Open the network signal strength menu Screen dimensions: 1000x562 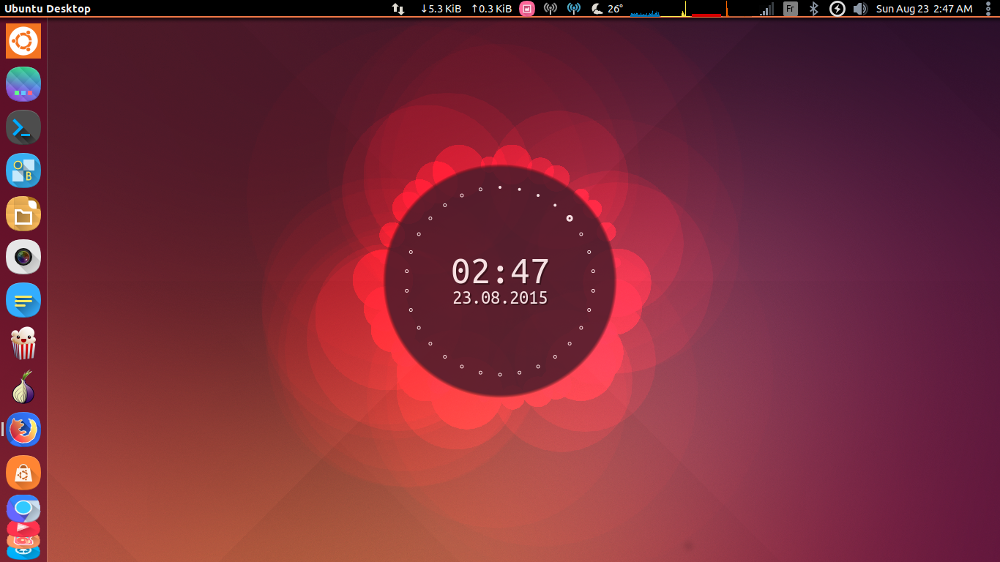pos(767,9)
